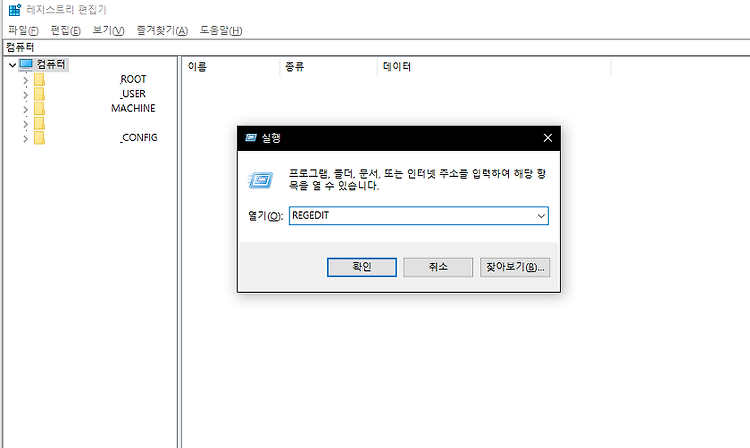Expand the _ROOT registry key

point(26,80)
